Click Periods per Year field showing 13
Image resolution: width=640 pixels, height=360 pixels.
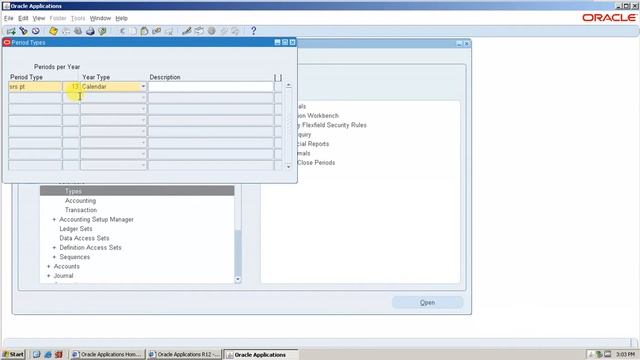click(x=71, y=87)
